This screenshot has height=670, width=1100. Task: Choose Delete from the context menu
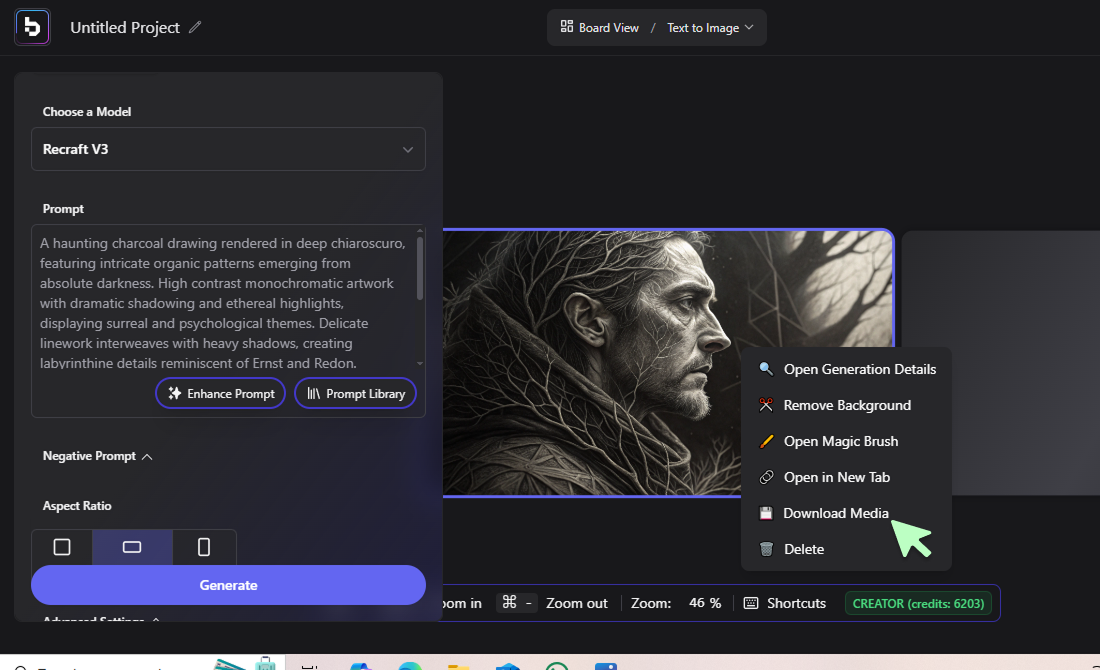tap(846, 549)
